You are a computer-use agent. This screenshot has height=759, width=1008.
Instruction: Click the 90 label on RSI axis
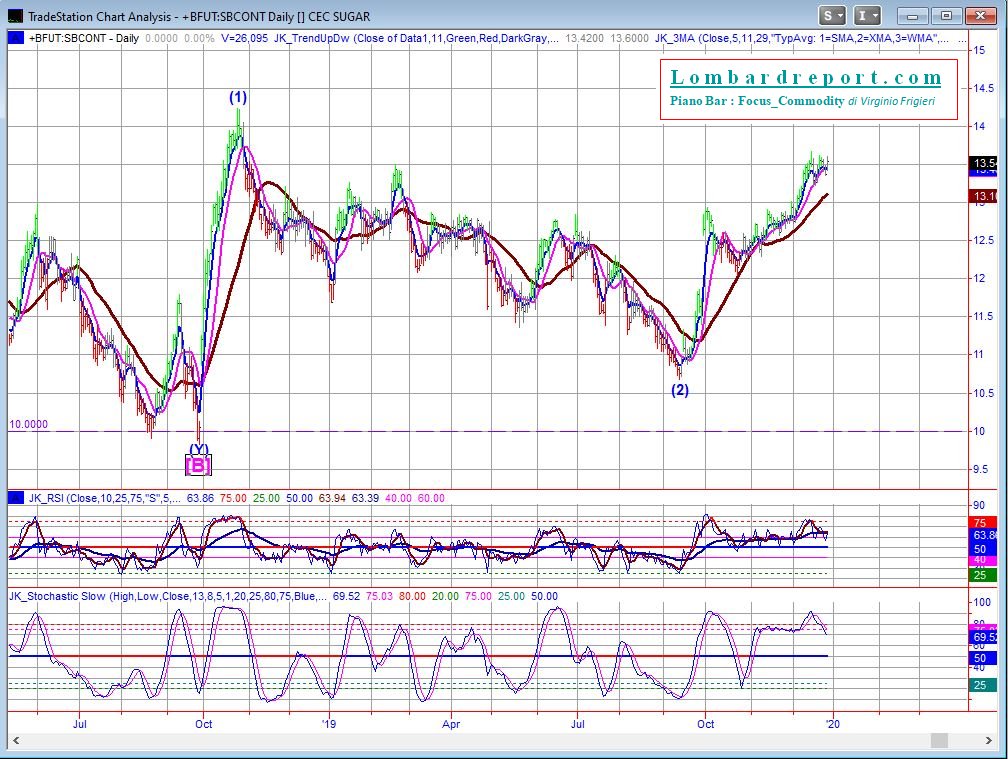click(x=980, y=505)
